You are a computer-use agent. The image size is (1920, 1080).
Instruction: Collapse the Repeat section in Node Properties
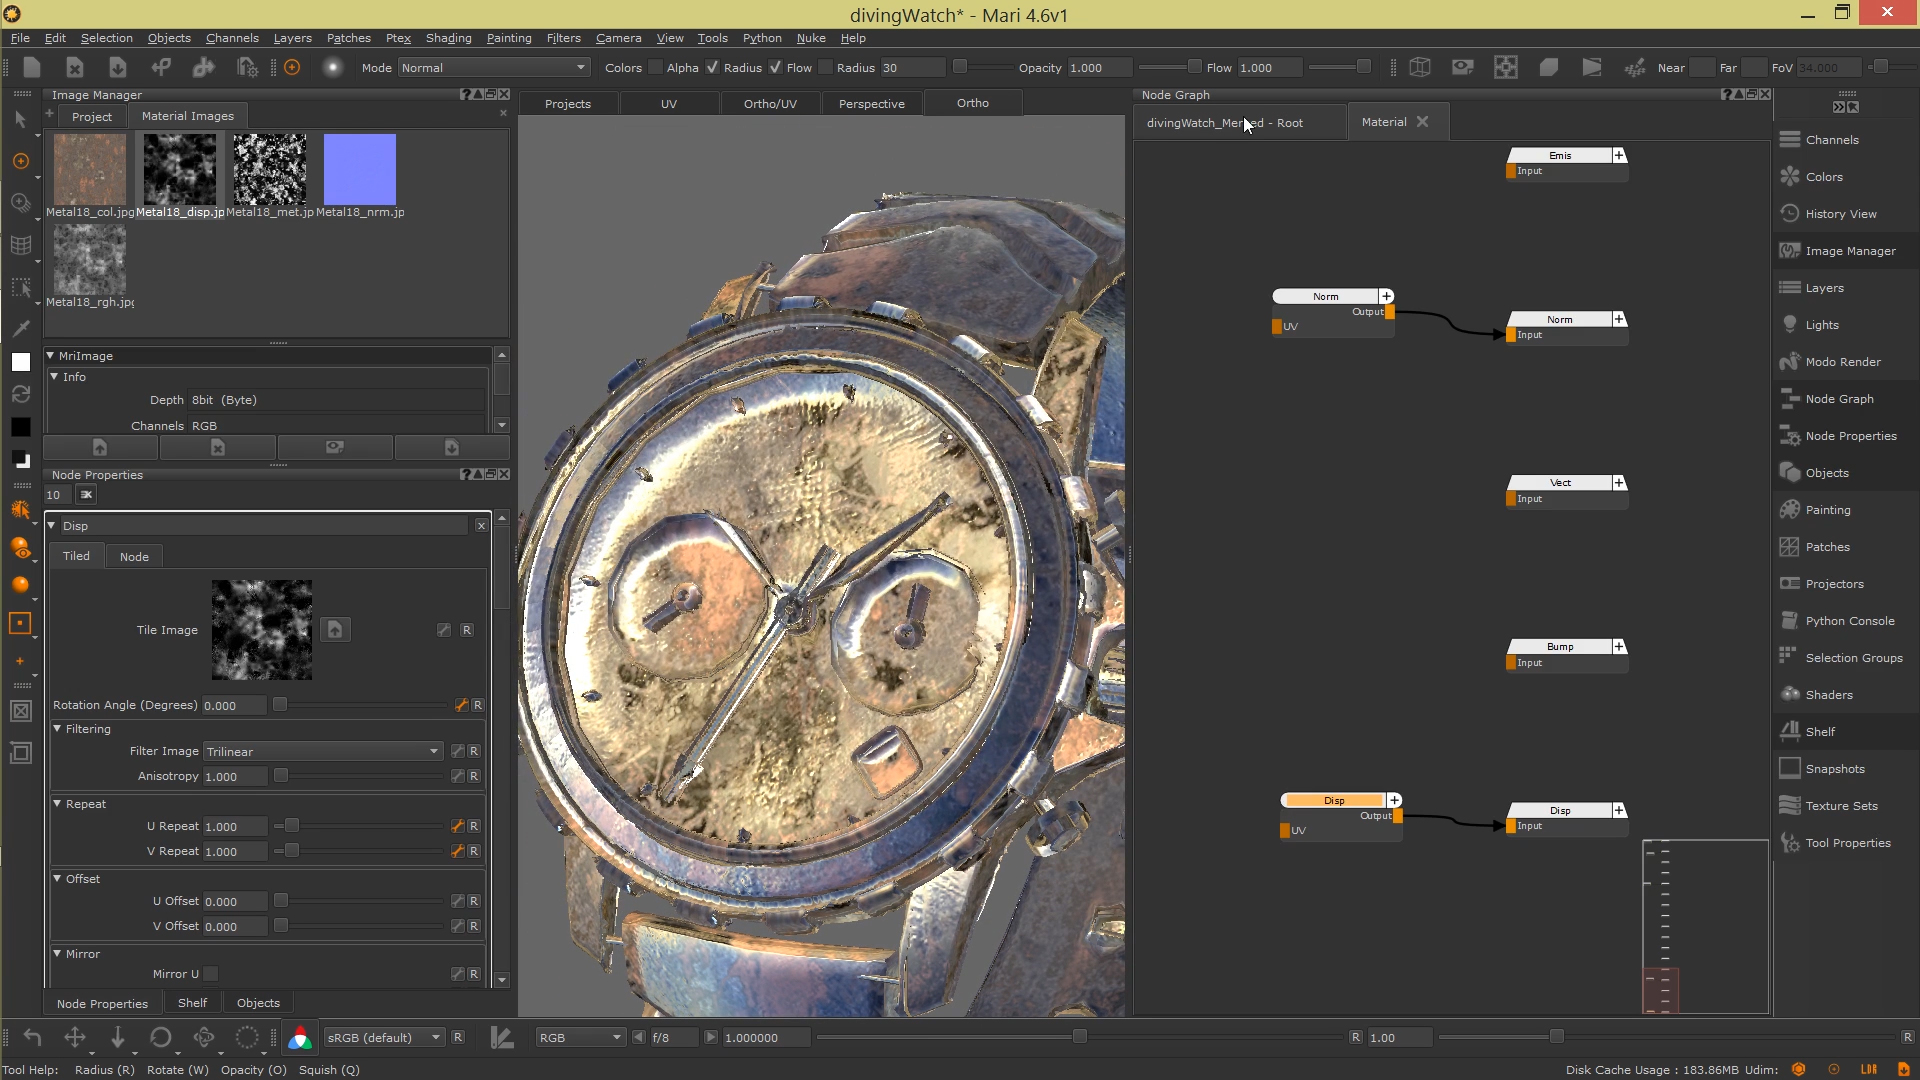click(58, 804)
